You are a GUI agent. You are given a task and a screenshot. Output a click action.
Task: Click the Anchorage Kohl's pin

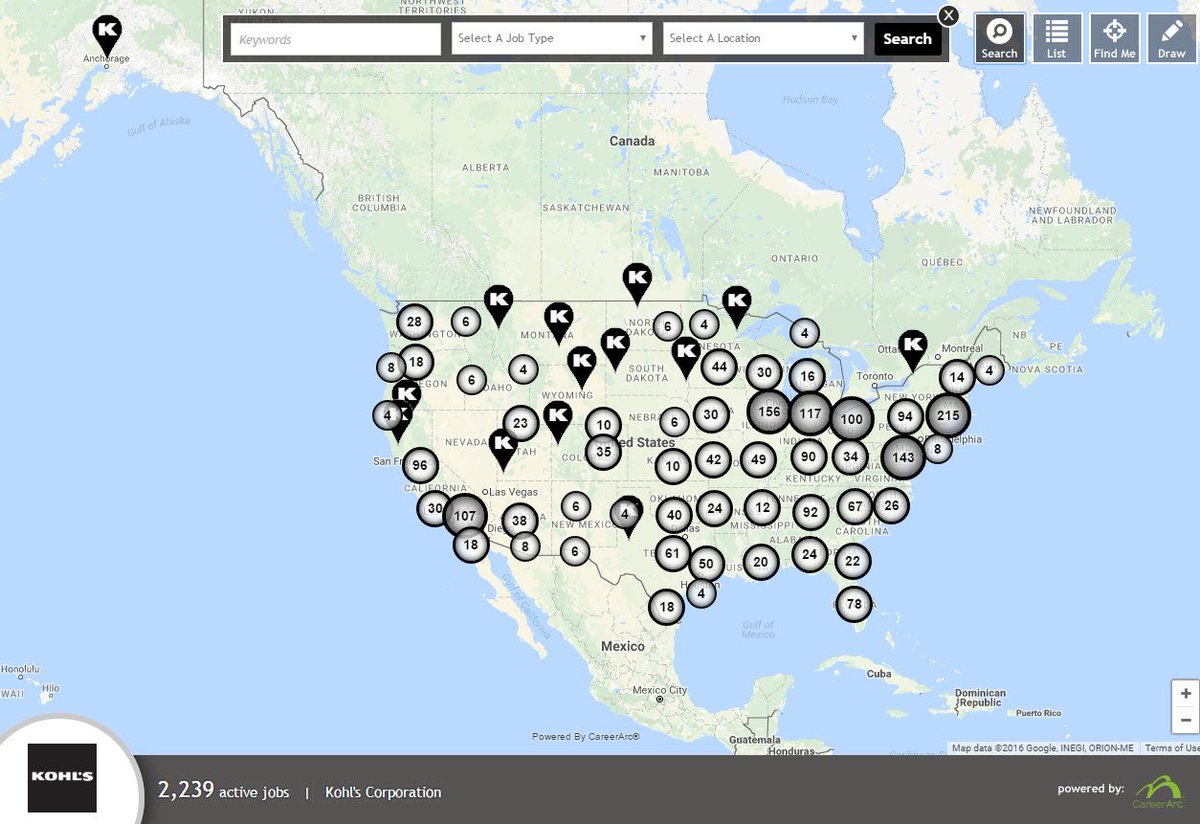(106, 35)
